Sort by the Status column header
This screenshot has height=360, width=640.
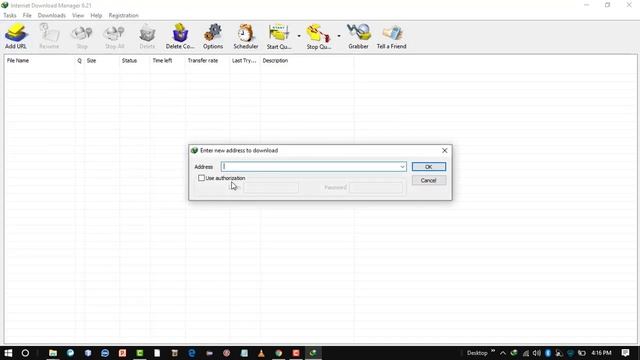134,60
